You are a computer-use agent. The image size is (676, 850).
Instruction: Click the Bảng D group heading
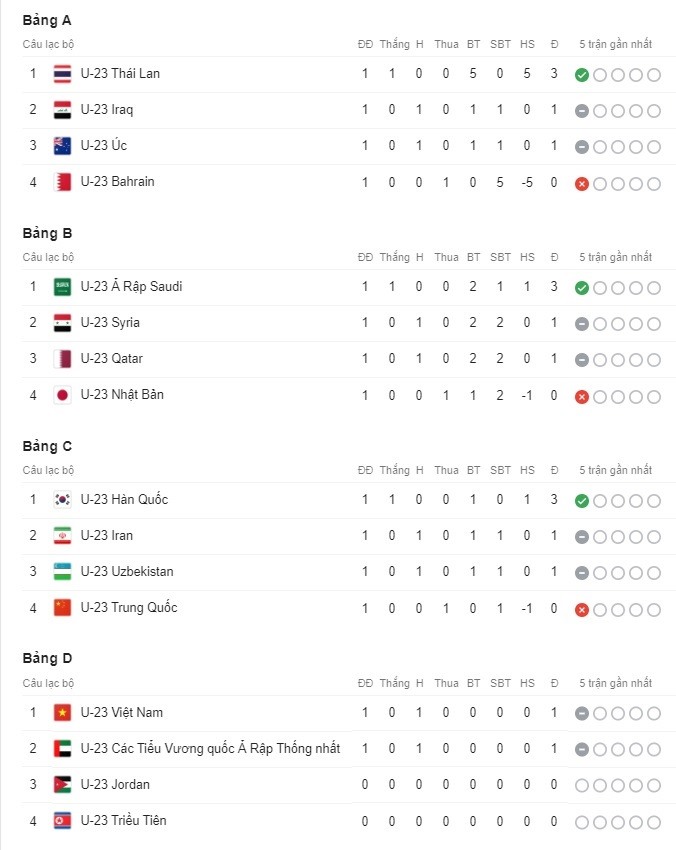click(47, 658)
